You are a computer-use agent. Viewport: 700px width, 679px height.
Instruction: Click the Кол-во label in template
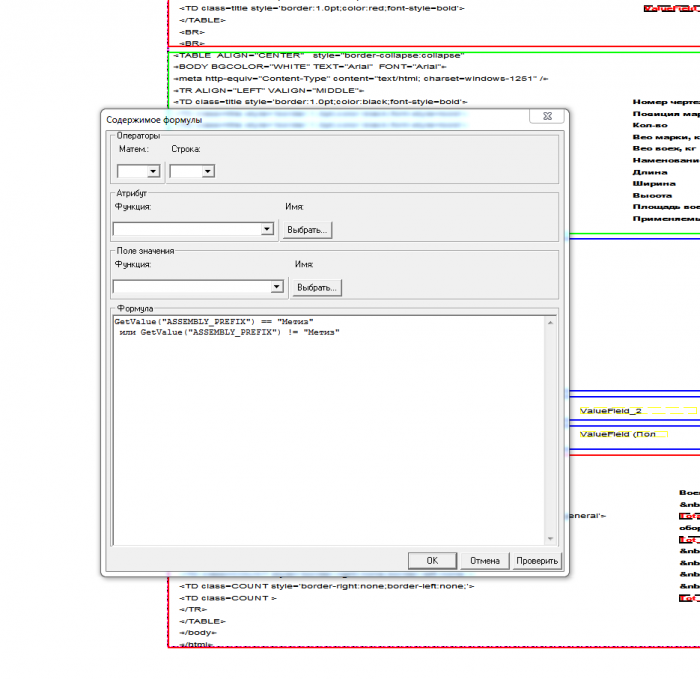click(650, 125)
